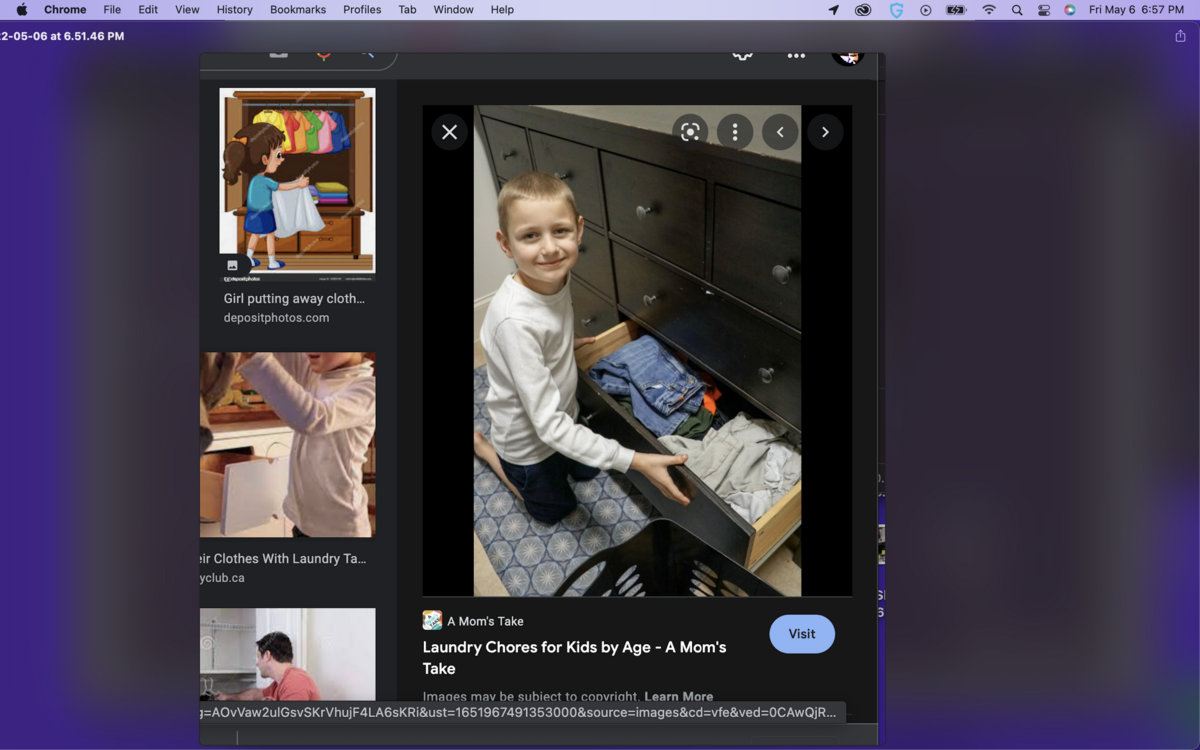The height and width of the screenshot is (750, 1200).
Task: Click the A Mom's Take site favicon
Action: pos(432,621)
